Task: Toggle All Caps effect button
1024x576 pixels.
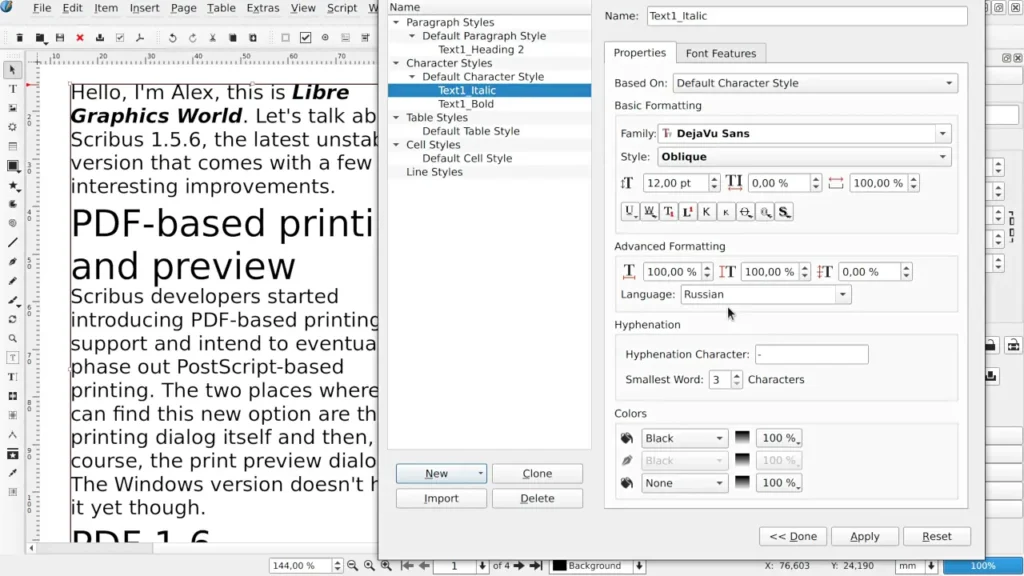Action: point(707,212)
